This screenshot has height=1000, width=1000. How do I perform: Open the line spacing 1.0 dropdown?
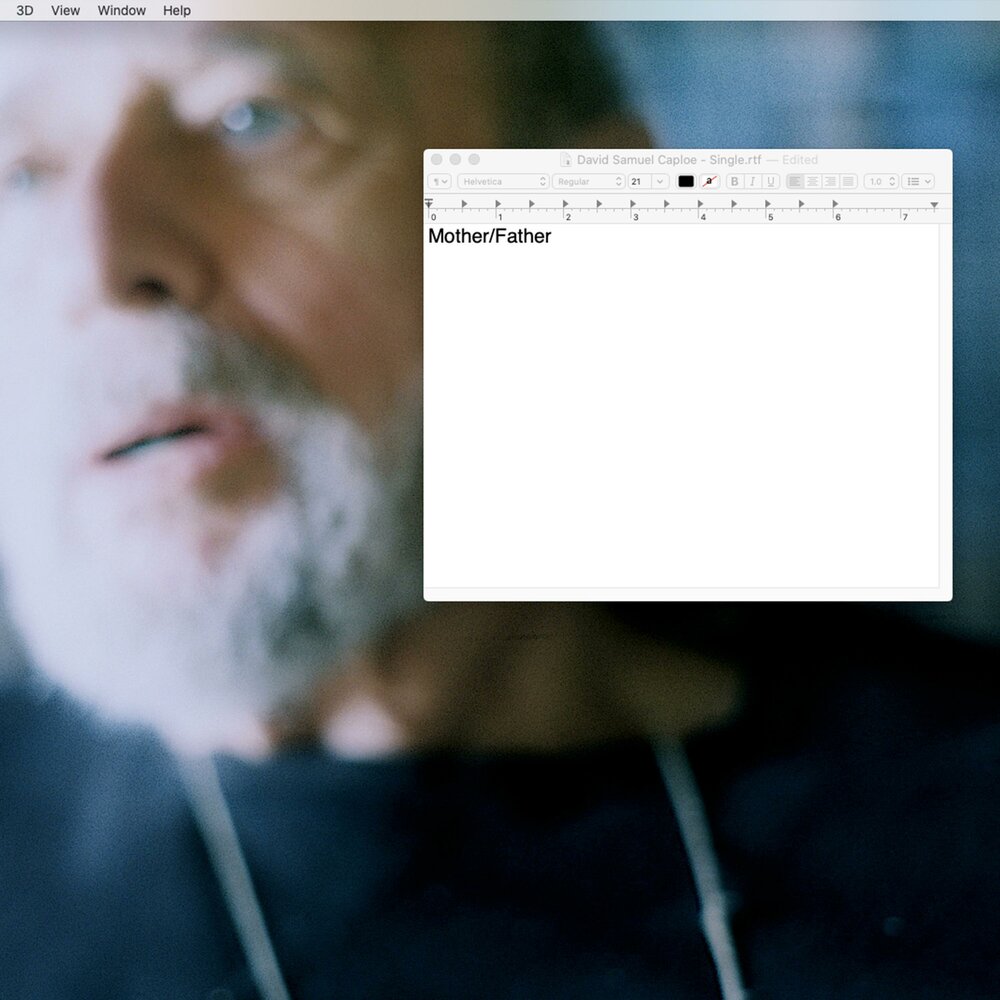881,182
